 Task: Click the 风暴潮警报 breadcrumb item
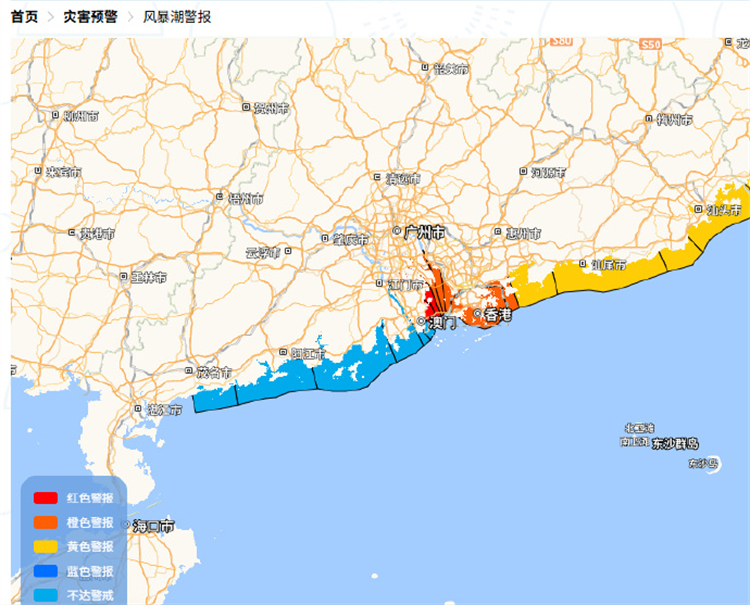coord(177,17)
